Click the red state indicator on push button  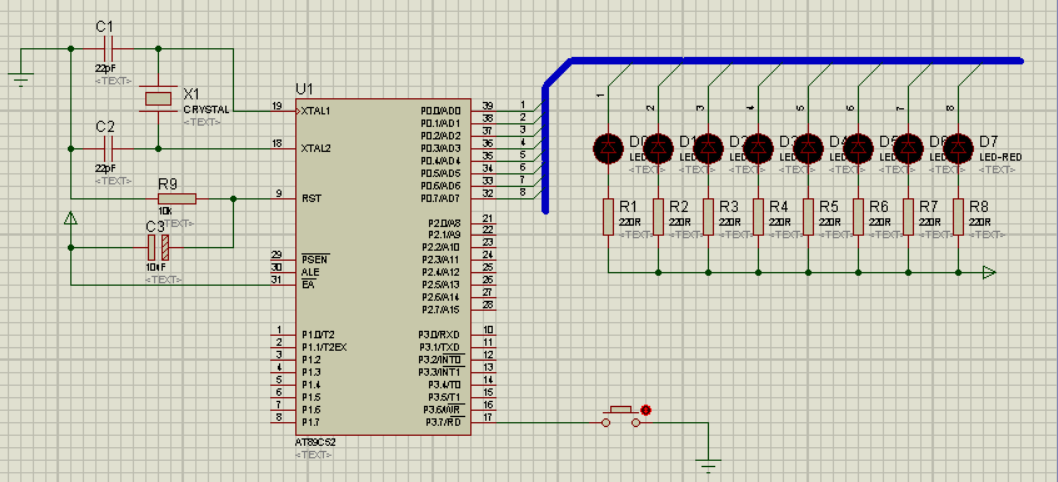point(646,410)
